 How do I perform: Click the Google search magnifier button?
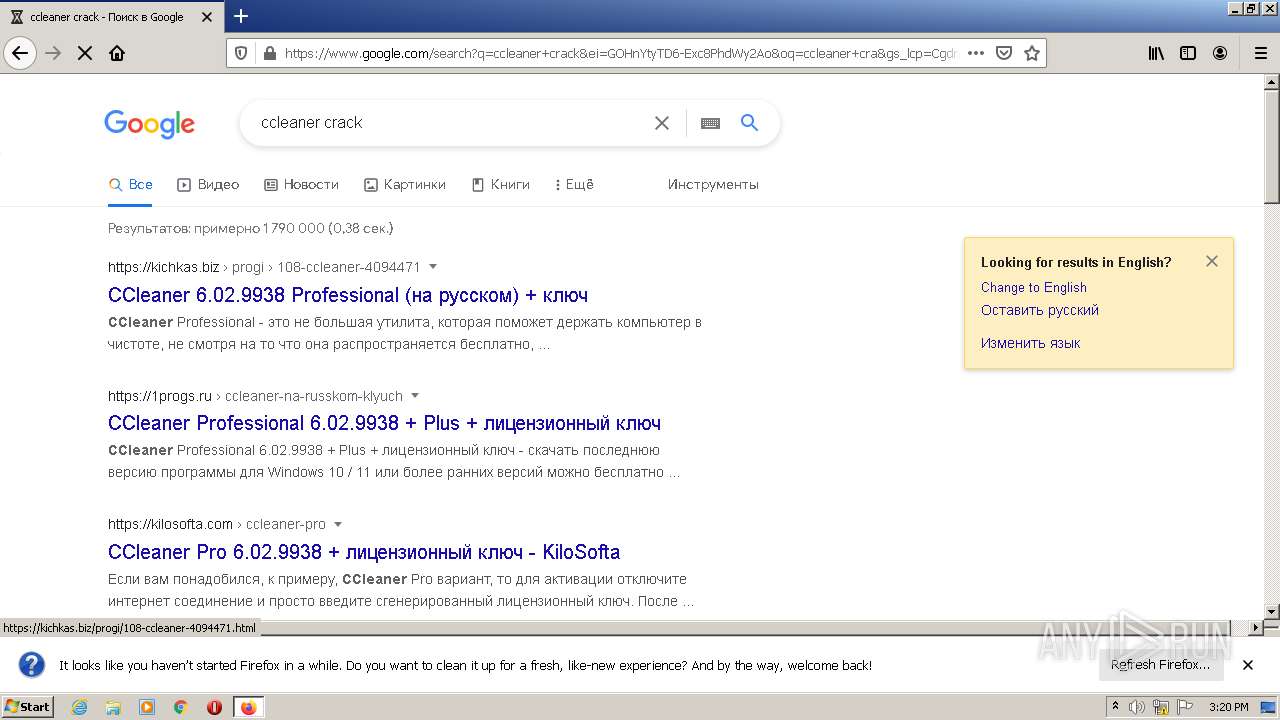[x=749, y=123]
